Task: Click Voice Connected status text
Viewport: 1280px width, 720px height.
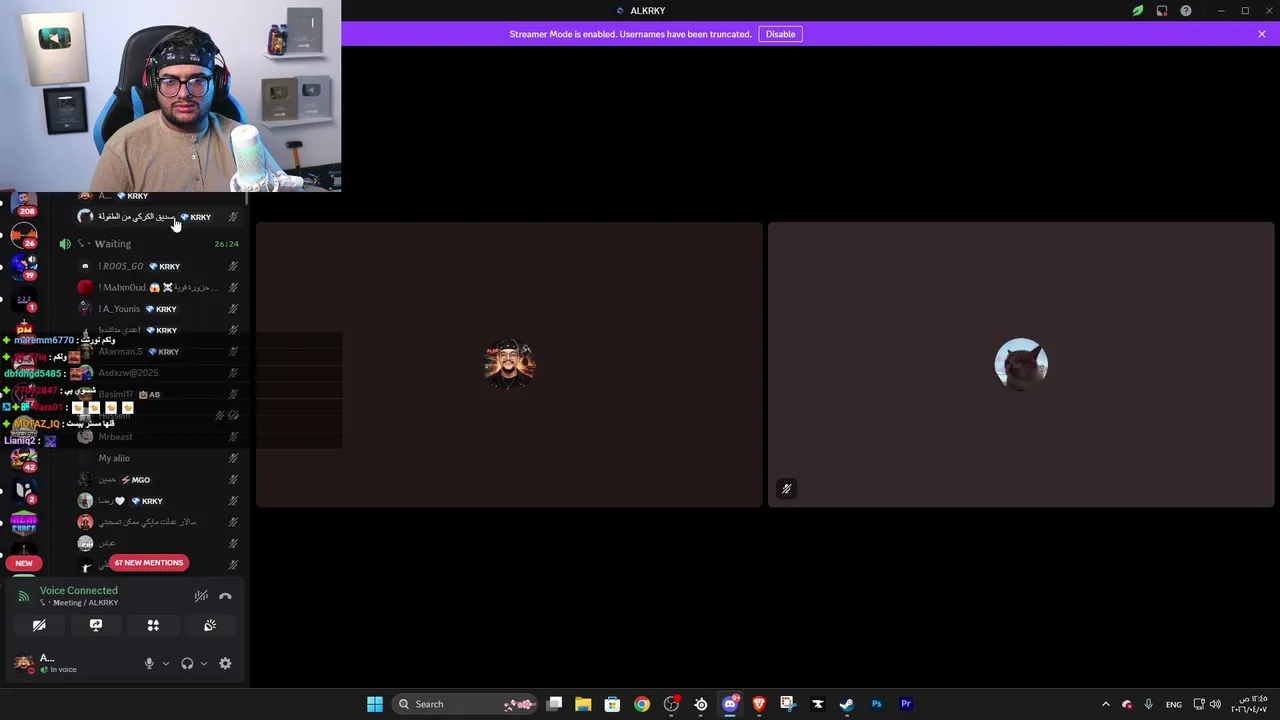Action: click(x=78, y=590)
